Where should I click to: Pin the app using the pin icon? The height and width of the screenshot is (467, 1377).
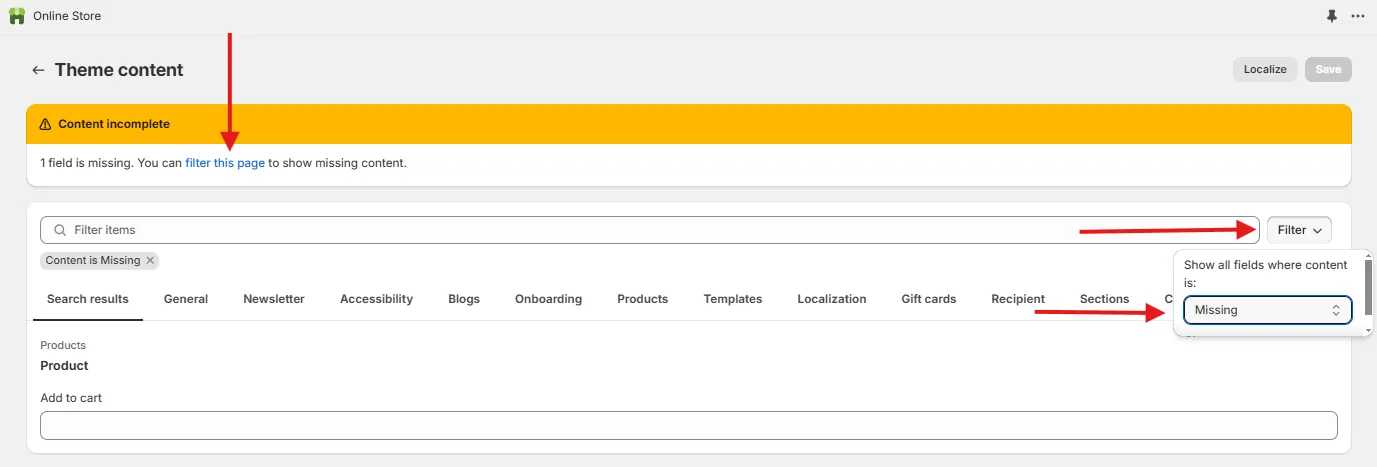(x=1331, y=16)
